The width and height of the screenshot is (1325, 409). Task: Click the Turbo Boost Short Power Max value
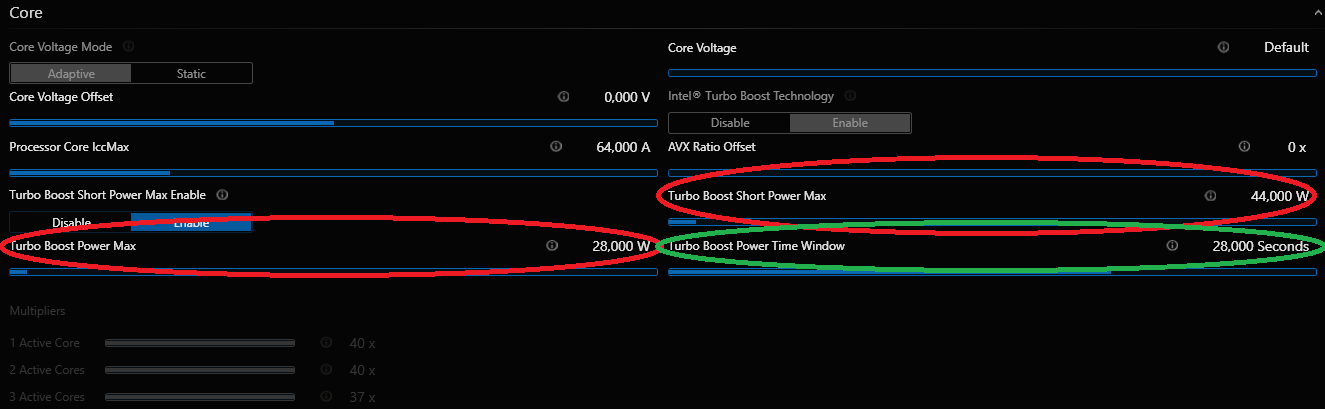tap(1279, 196)
